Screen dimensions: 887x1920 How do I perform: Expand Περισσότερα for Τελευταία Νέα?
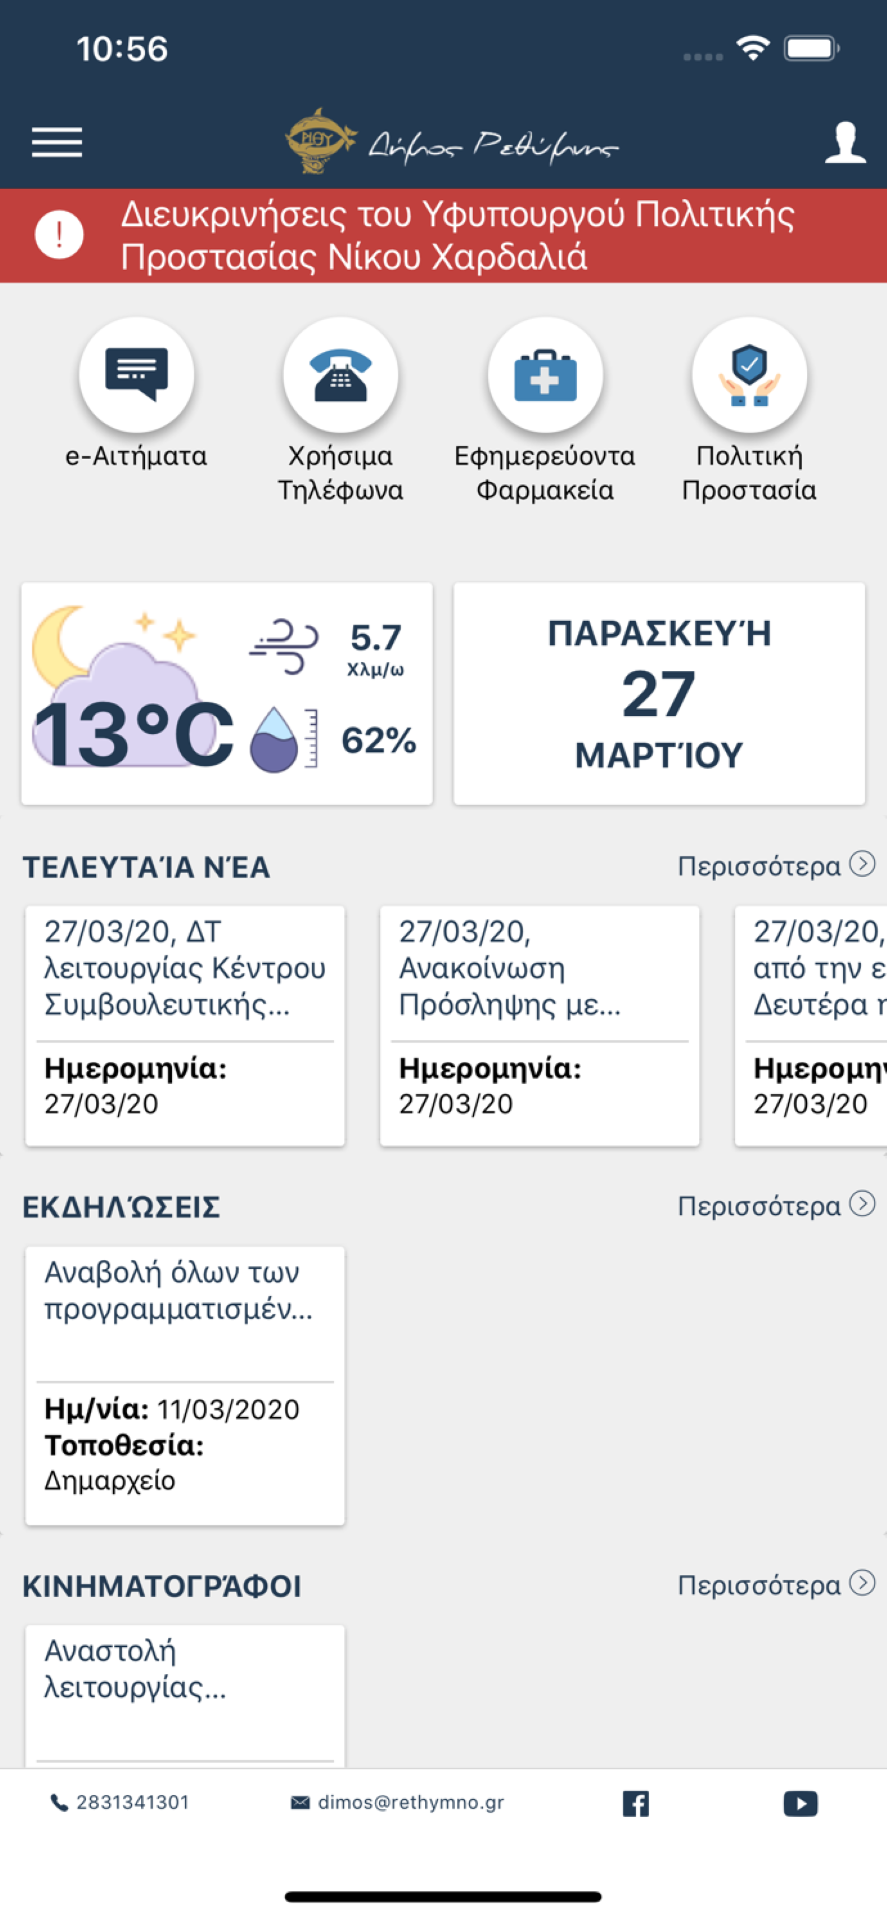pos(776,866)
